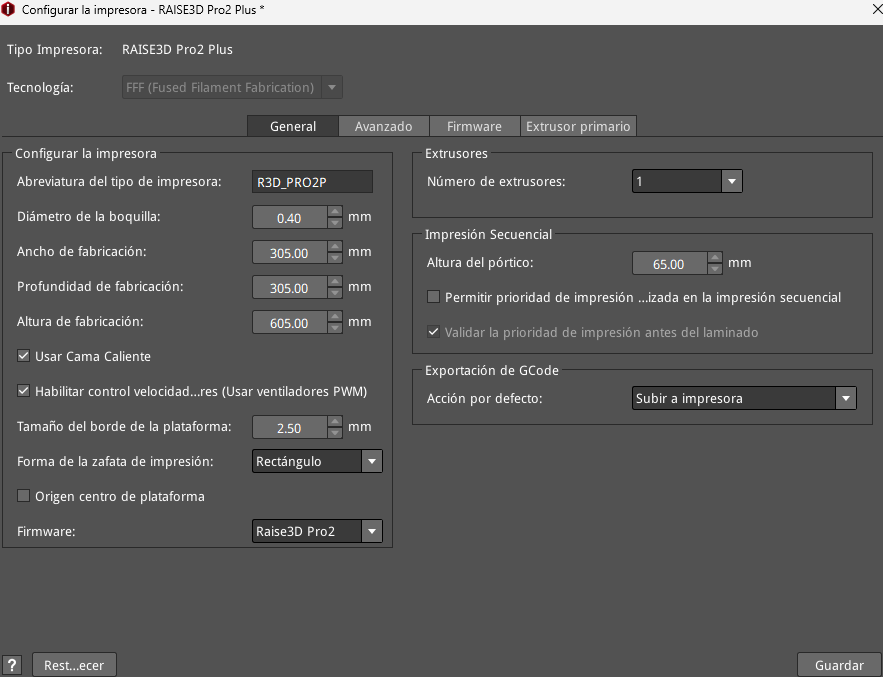Open the Extrusor primario tab
Image resolution: width=883 pixels, height=677 pixels.
coord(578,126)
